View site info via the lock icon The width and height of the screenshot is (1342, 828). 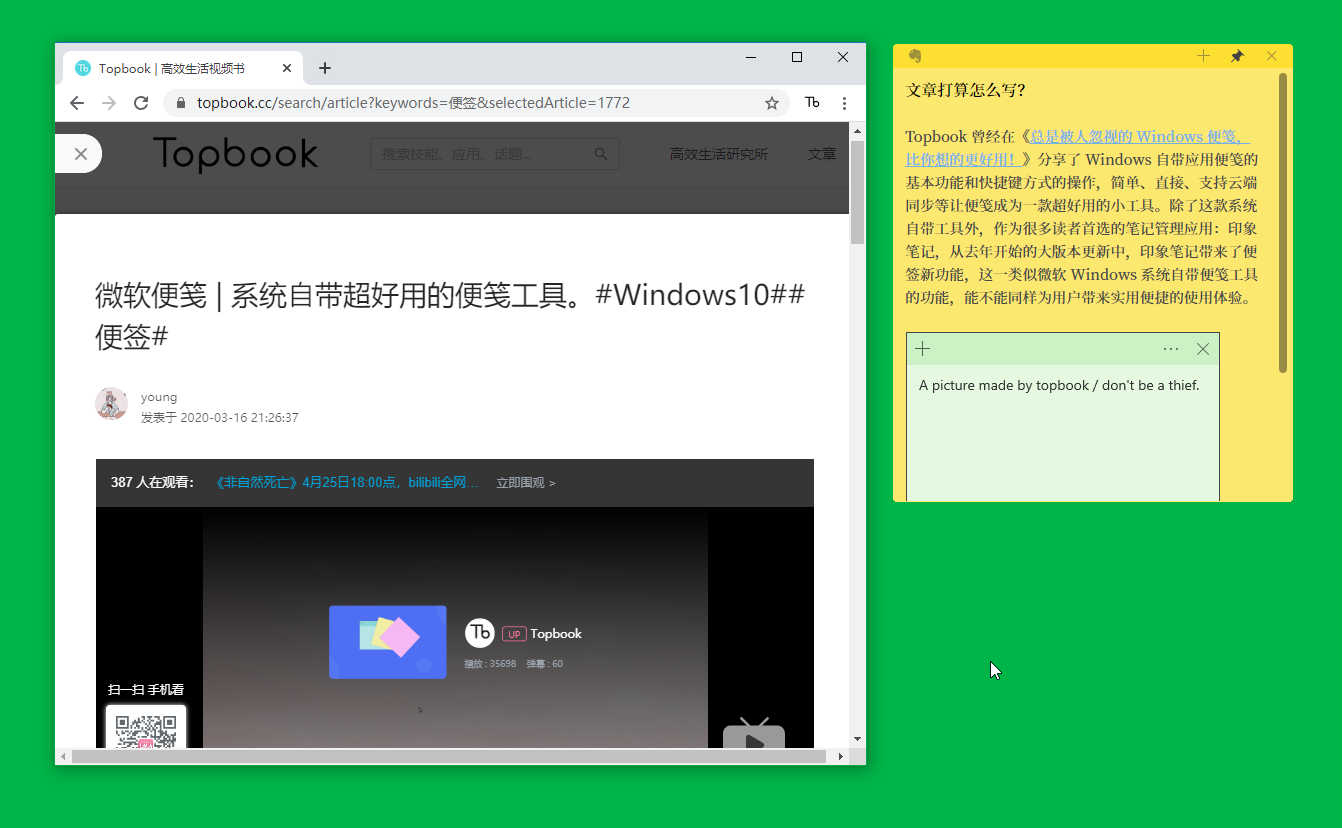tap(181, 103)
